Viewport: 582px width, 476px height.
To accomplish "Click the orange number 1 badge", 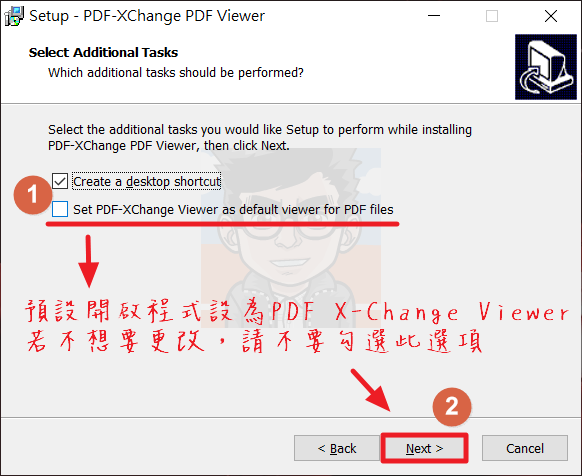I will pos(33,195).
